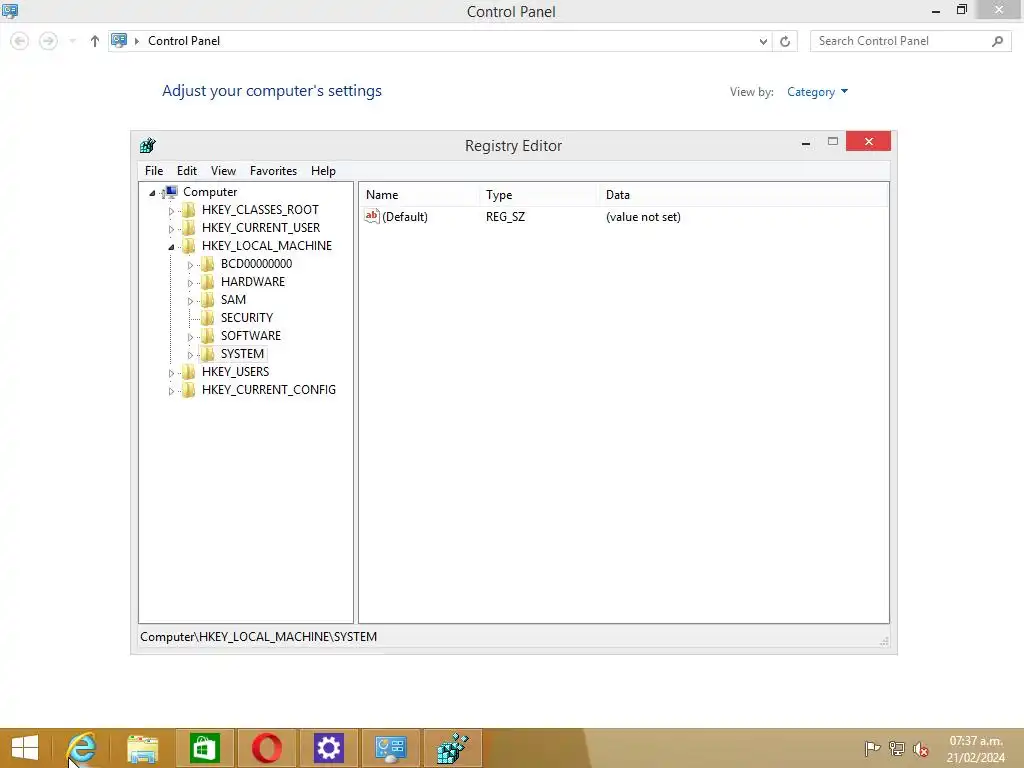This screenshot has width=1024, height=768.
Task: Collapse the Computer root node arrow
Action: 152,193
